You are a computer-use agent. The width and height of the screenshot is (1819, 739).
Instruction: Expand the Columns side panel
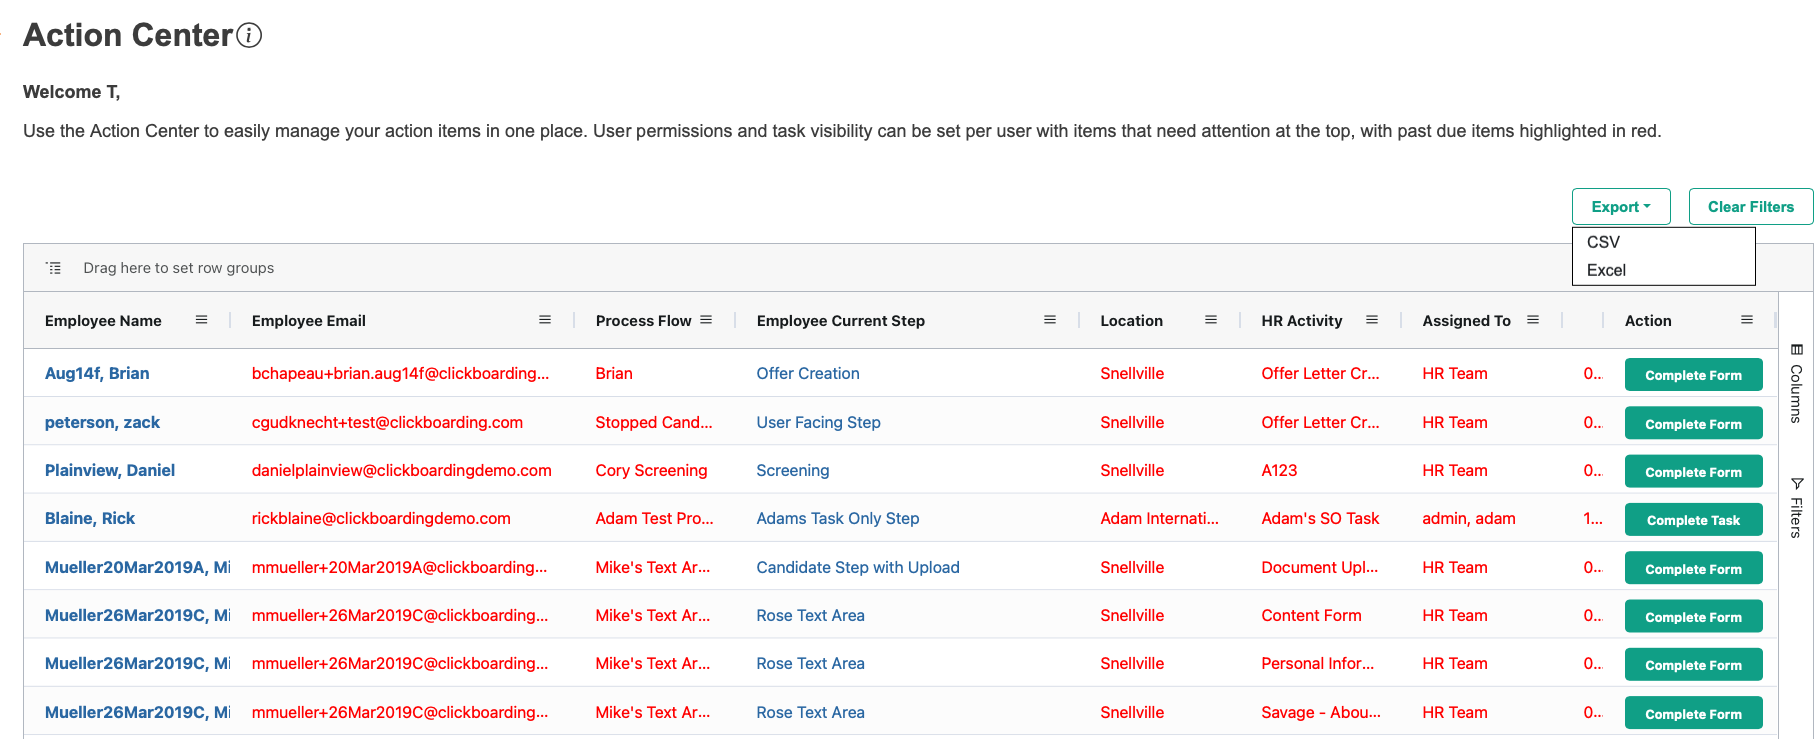click(x=1796, y=383)
